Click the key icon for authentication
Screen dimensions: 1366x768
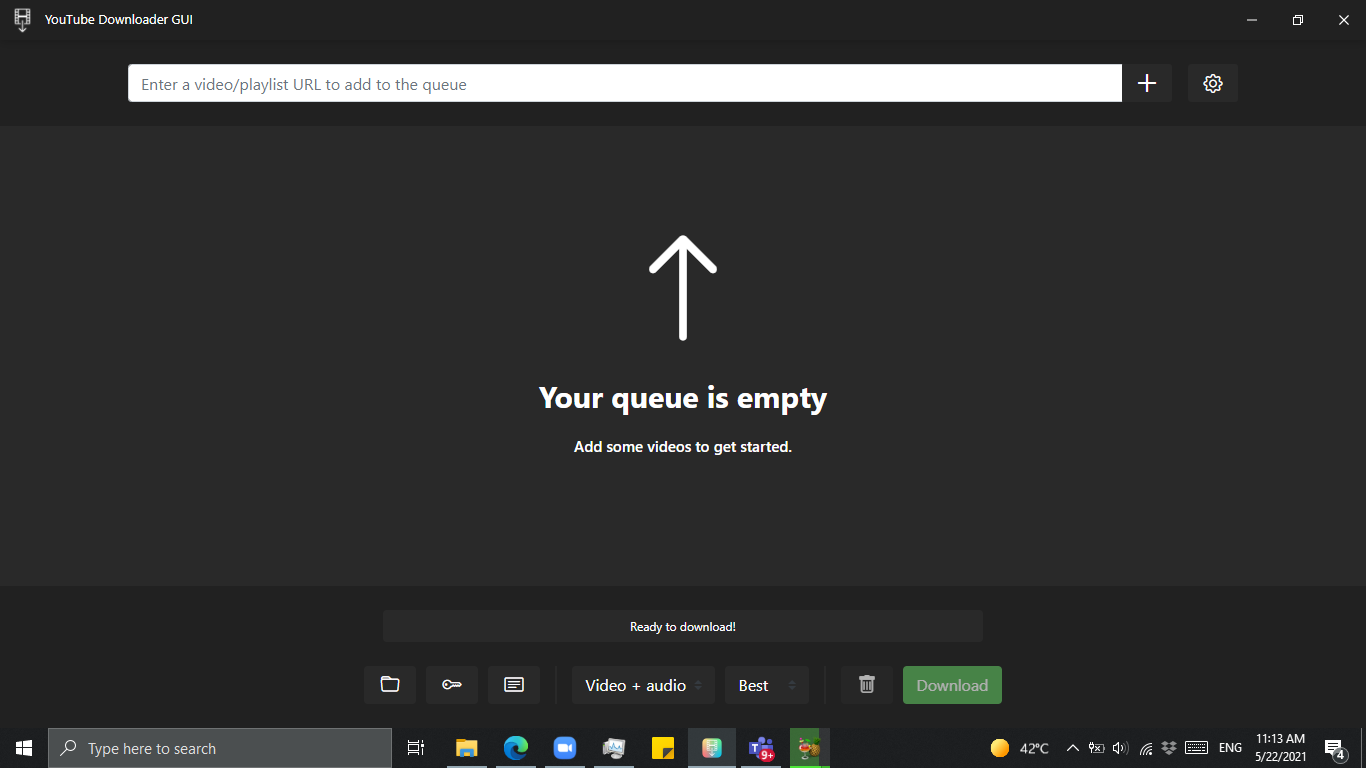pyautogui.click(x=451, y=685)
